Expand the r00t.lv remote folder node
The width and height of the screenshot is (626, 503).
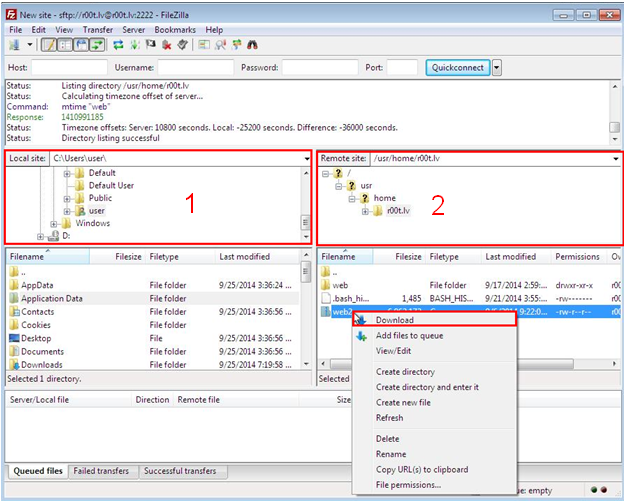click(366, 211)
